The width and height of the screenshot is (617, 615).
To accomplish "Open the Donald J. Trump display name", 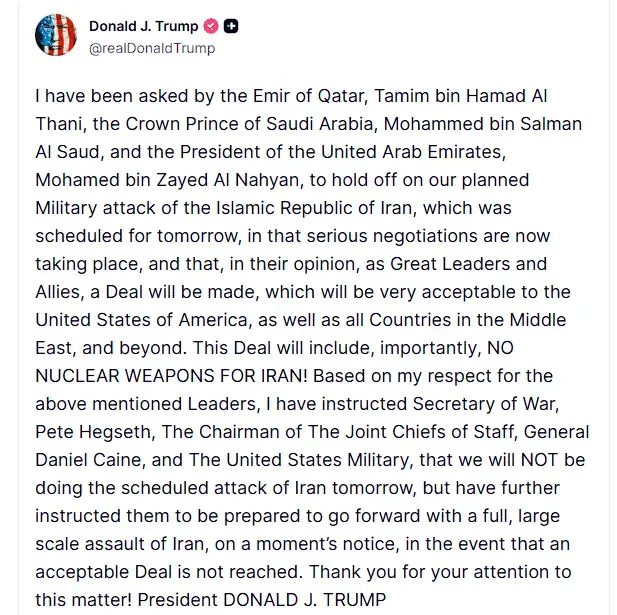I will coord(144,26).
